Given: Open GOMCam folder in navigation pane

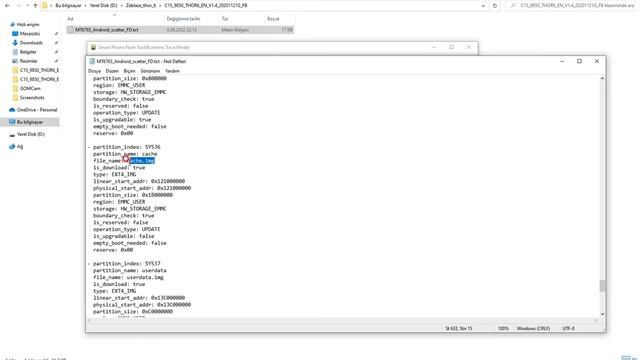Looking at the screenshot, I should click(30, 88).
